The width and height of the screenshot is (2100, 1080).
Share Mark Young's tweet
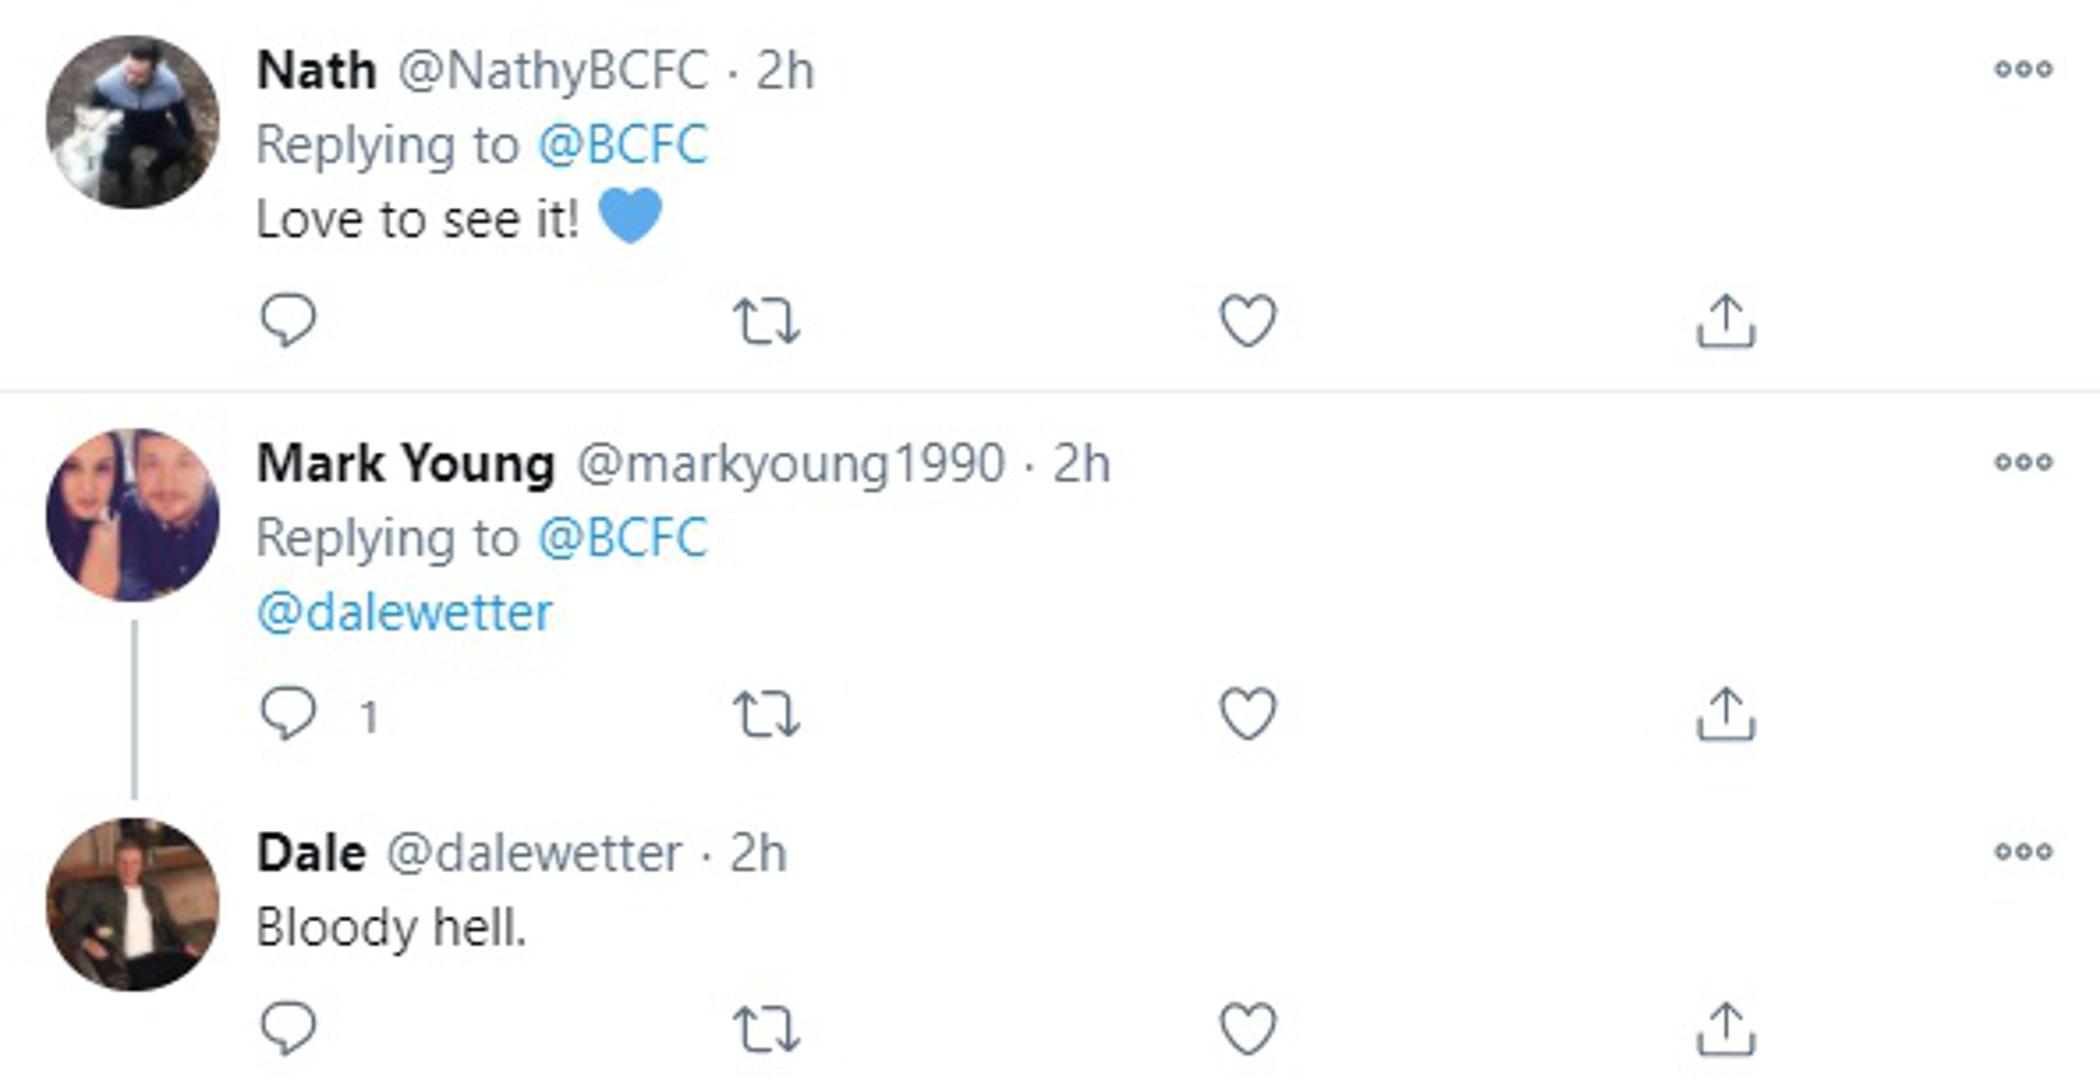1726,714
